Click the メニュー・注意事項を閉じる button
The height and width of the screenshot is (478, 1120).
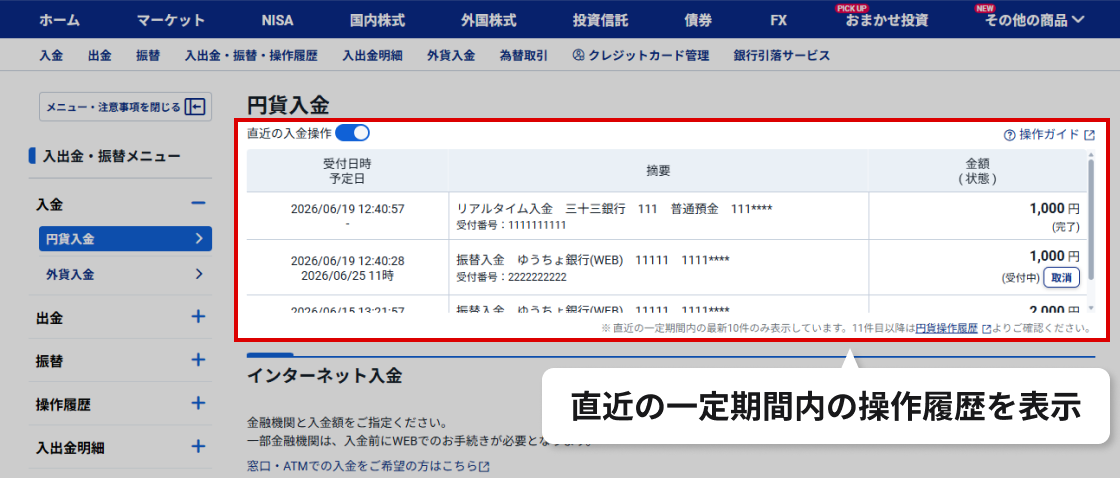(125, 107)
